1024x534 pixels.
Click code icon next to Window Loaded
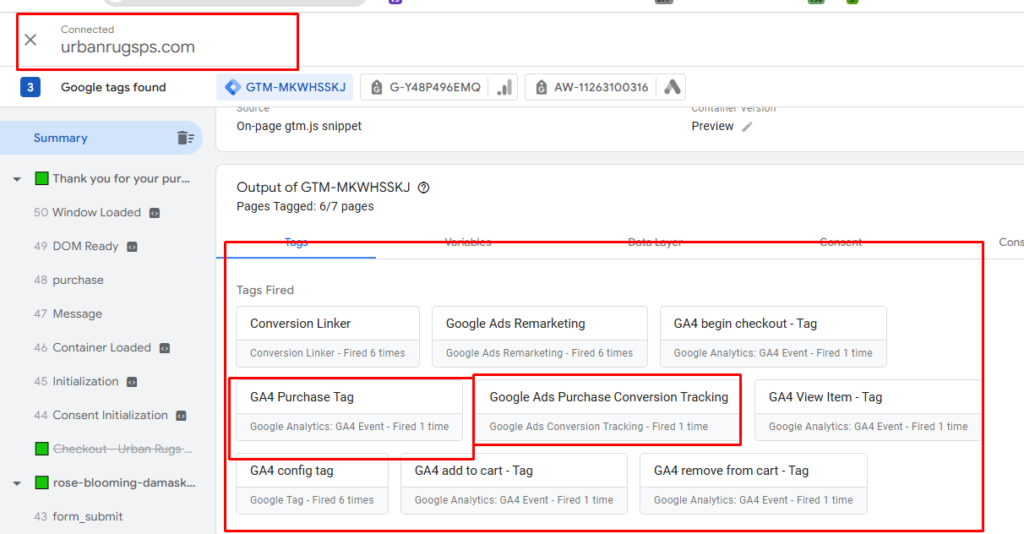(155, 213)
